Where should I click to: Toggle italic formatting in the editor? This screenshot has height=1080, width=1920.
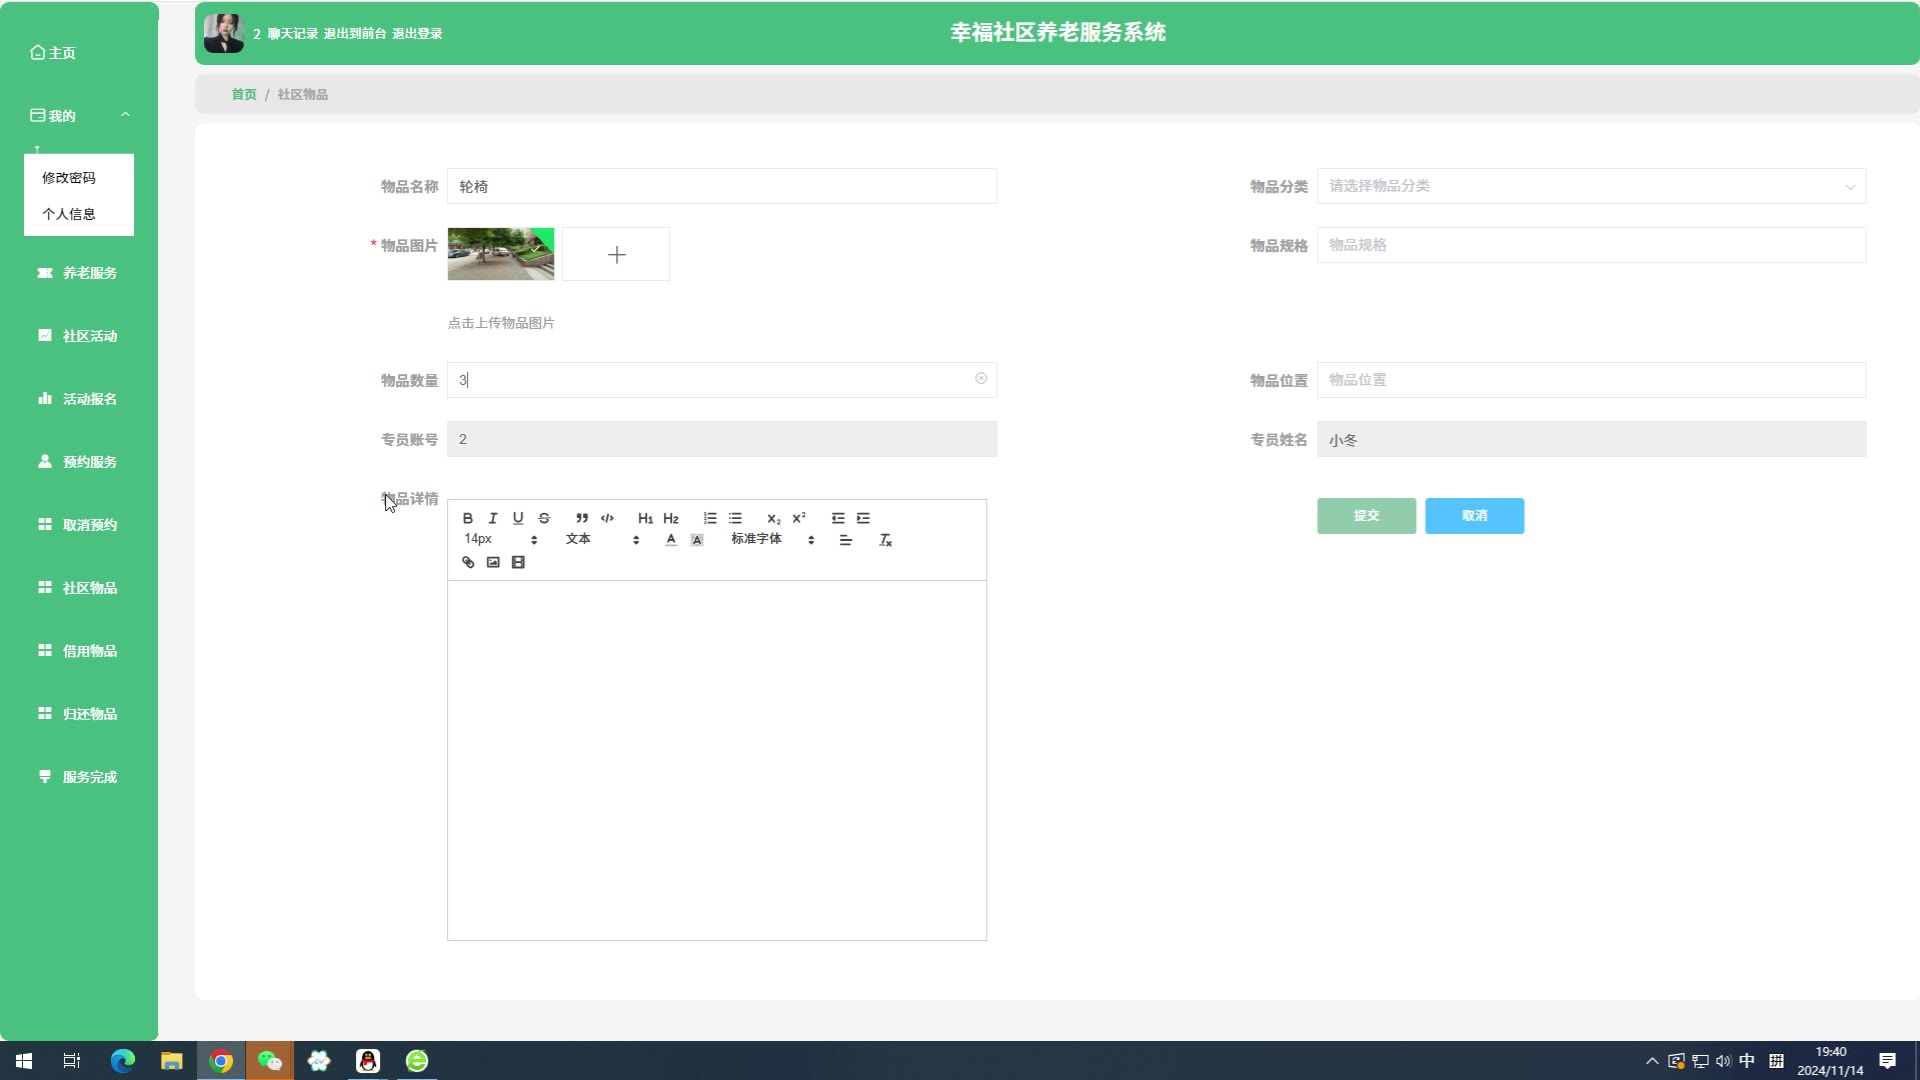[492, 518]
